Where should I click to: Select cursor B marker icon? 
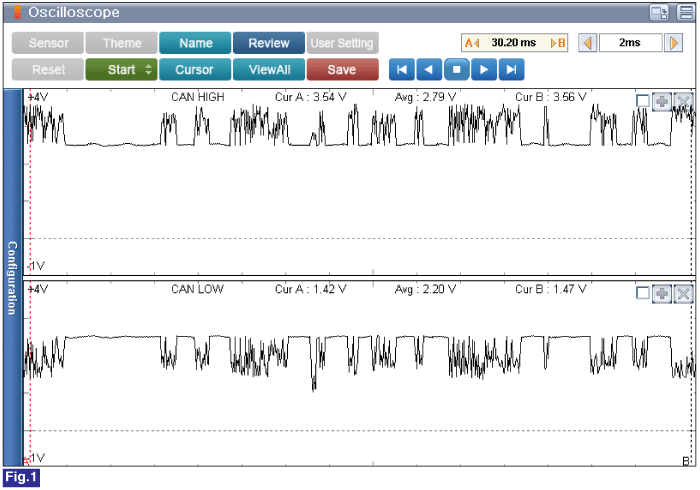pos(558,43)
